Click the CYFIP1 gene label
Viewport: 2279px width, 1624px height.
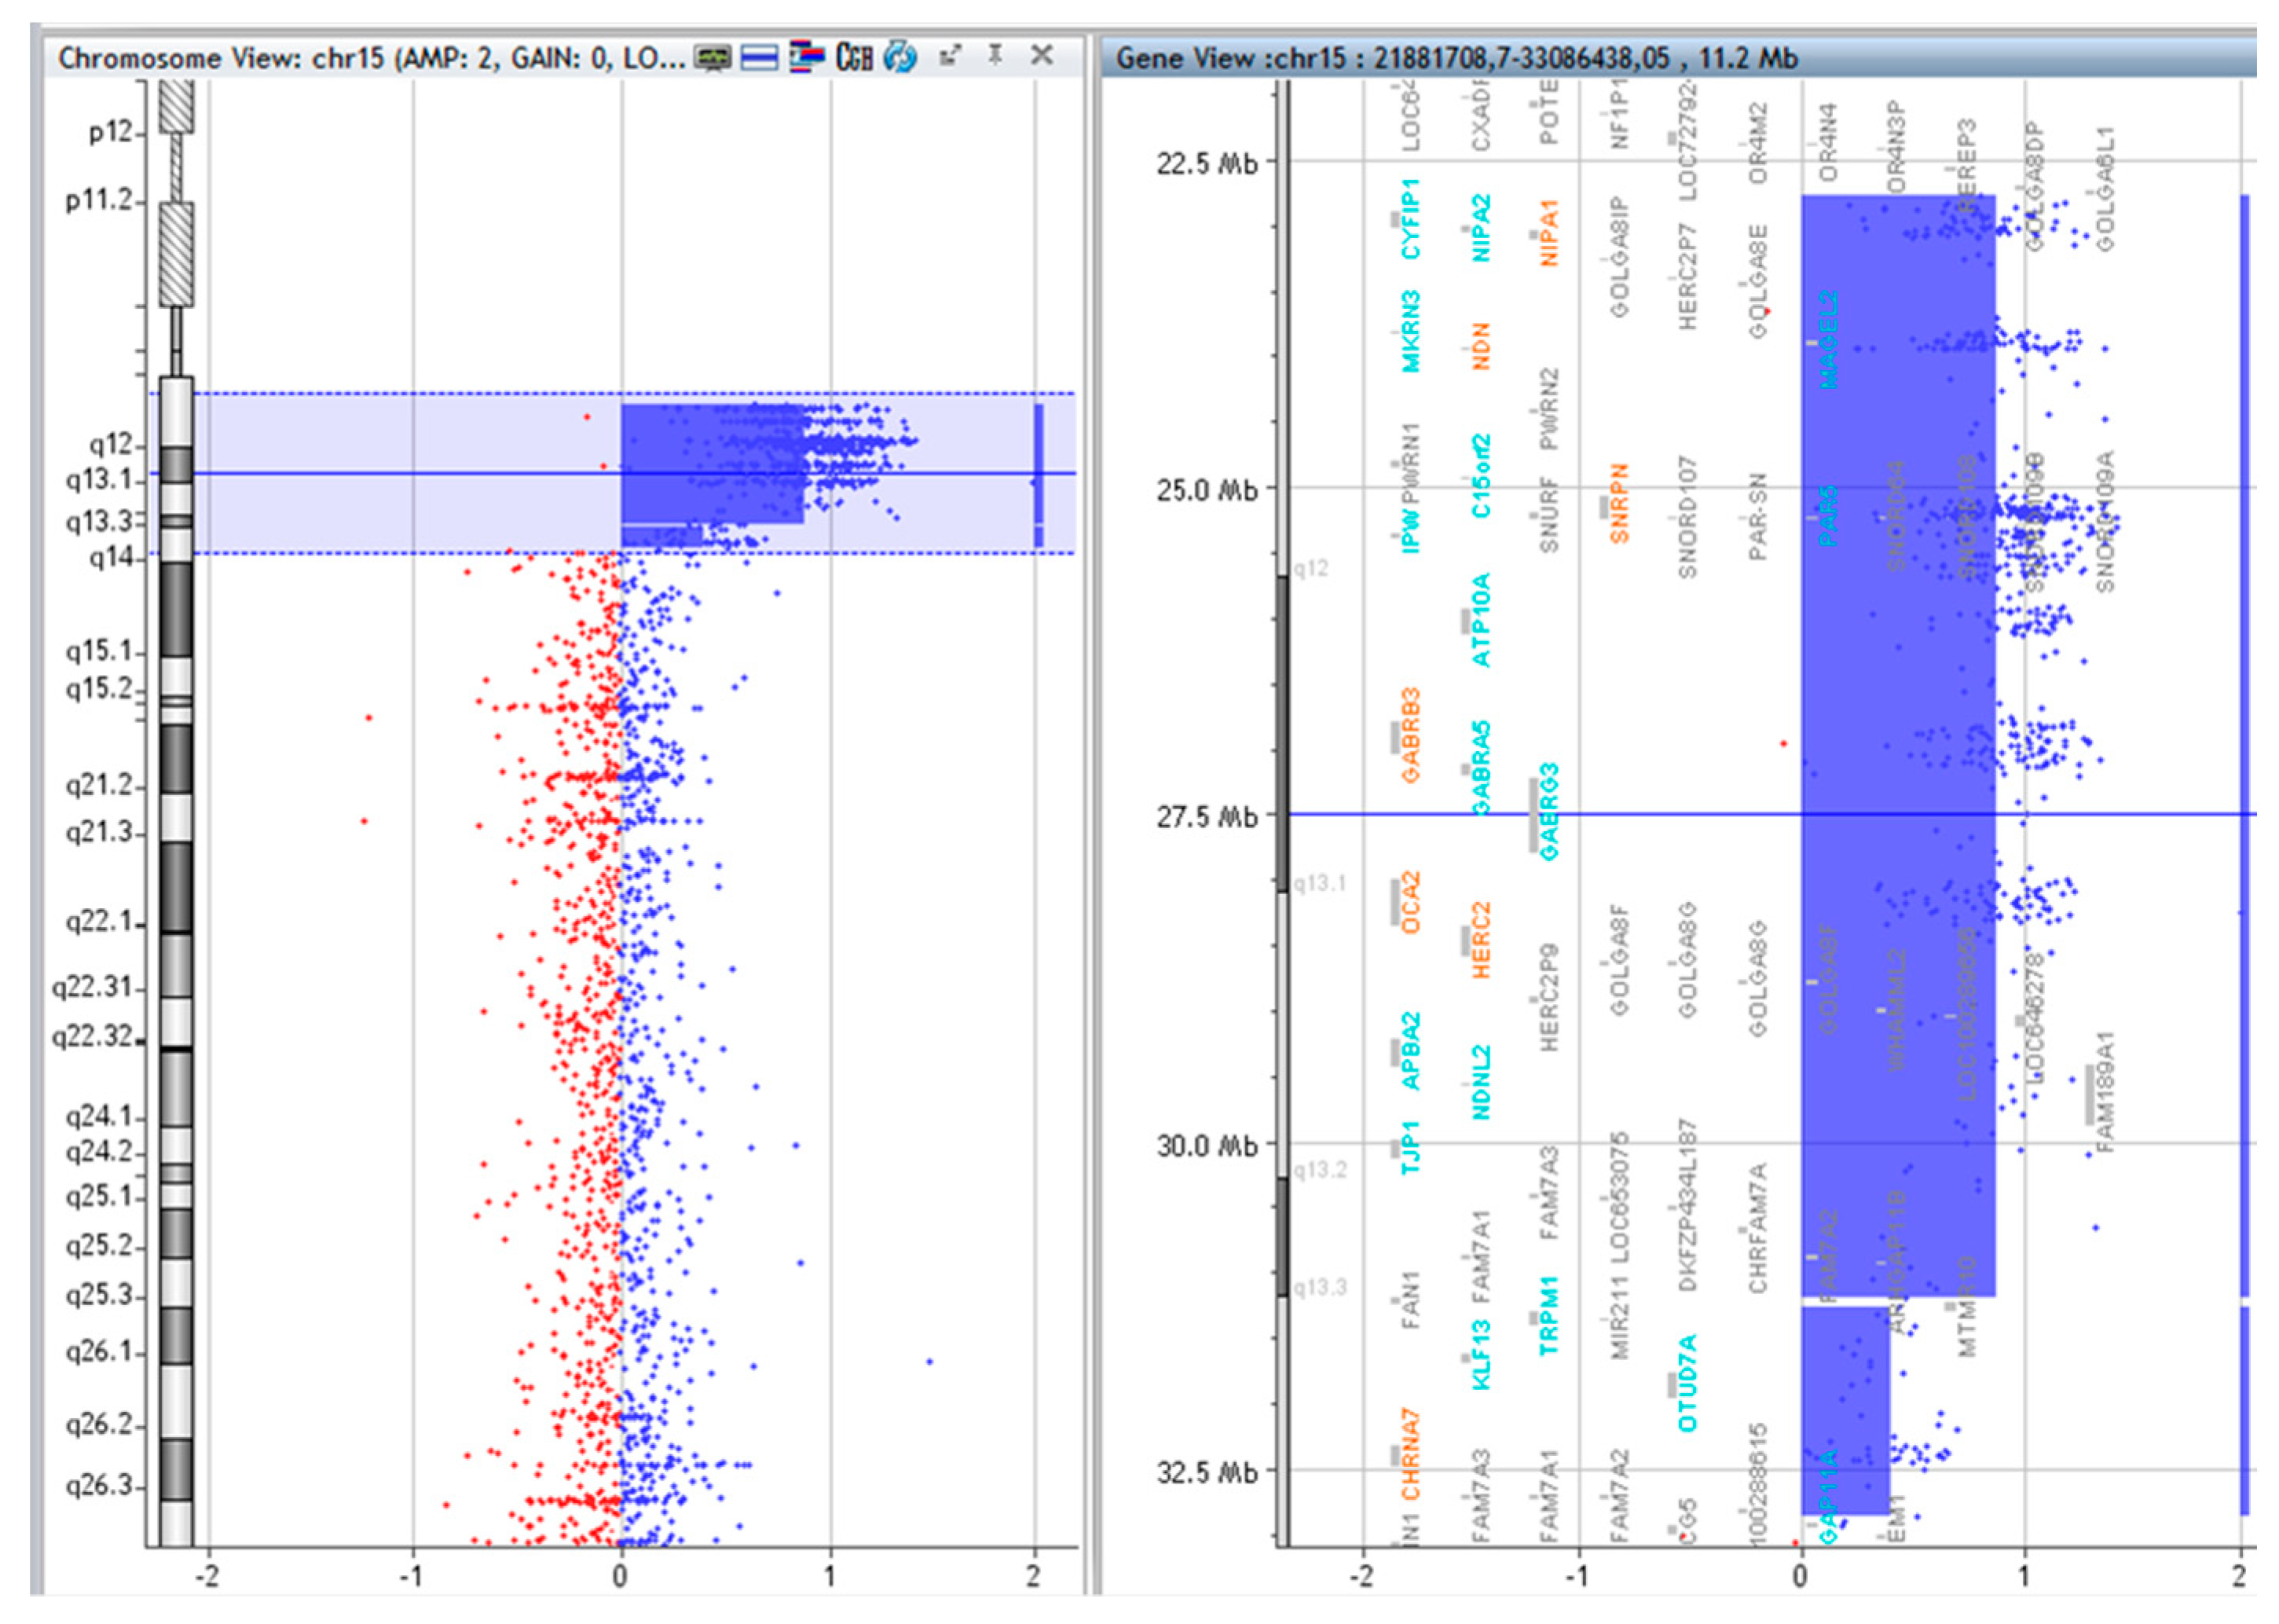coord(1410,219)
